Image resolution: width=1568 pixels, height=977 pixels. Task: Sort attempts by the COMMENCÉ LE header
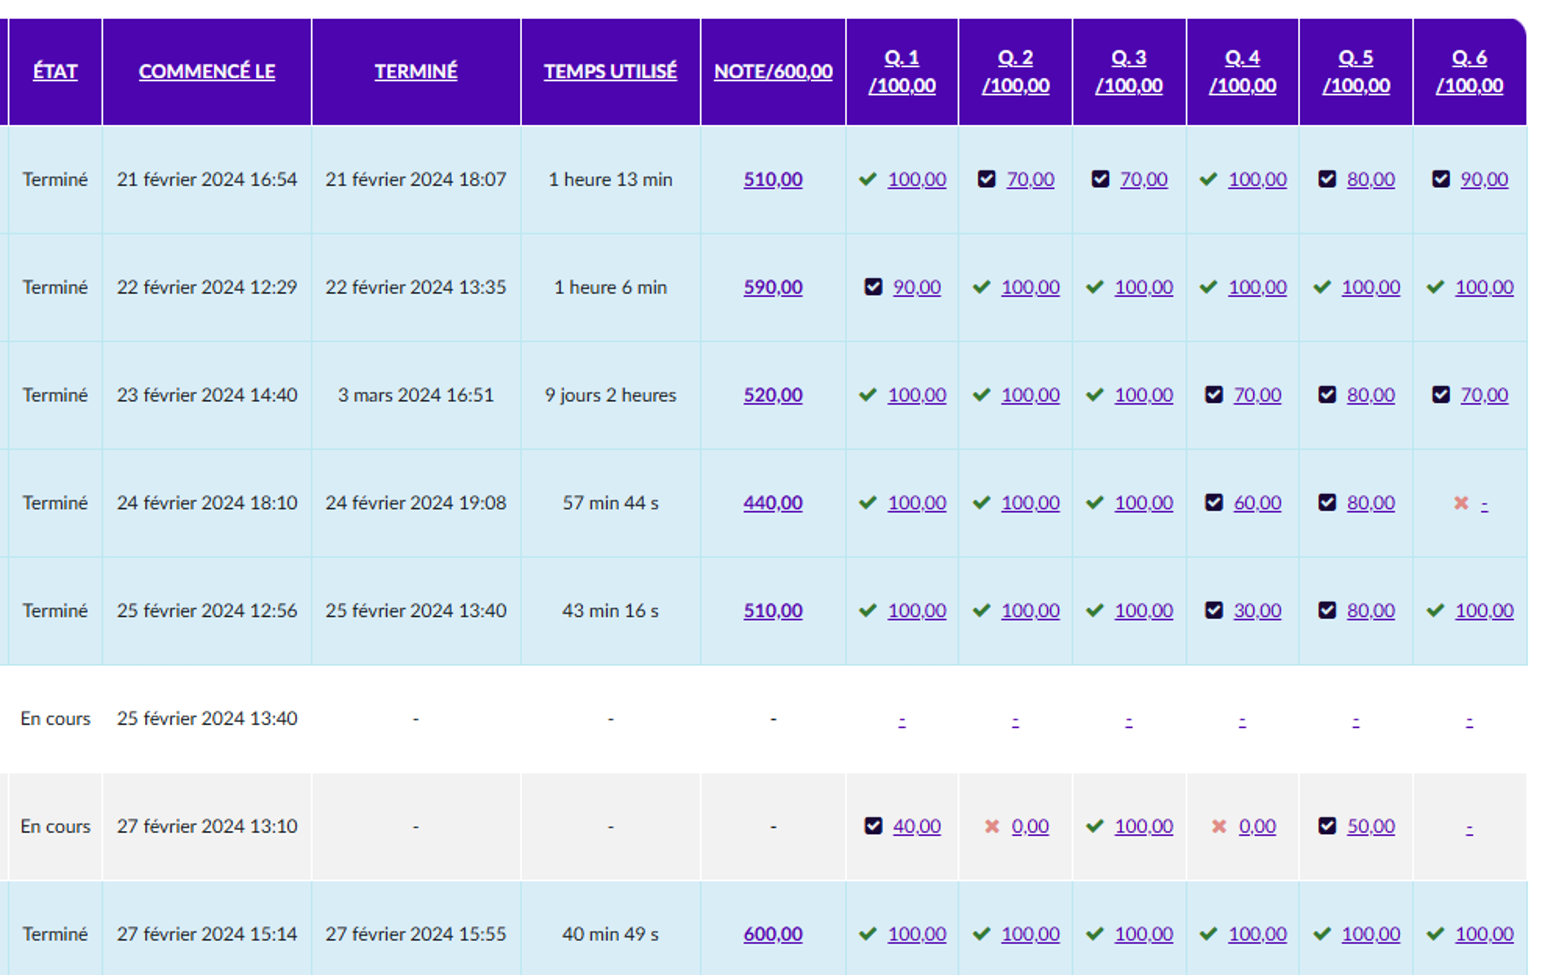pos(207,72)
